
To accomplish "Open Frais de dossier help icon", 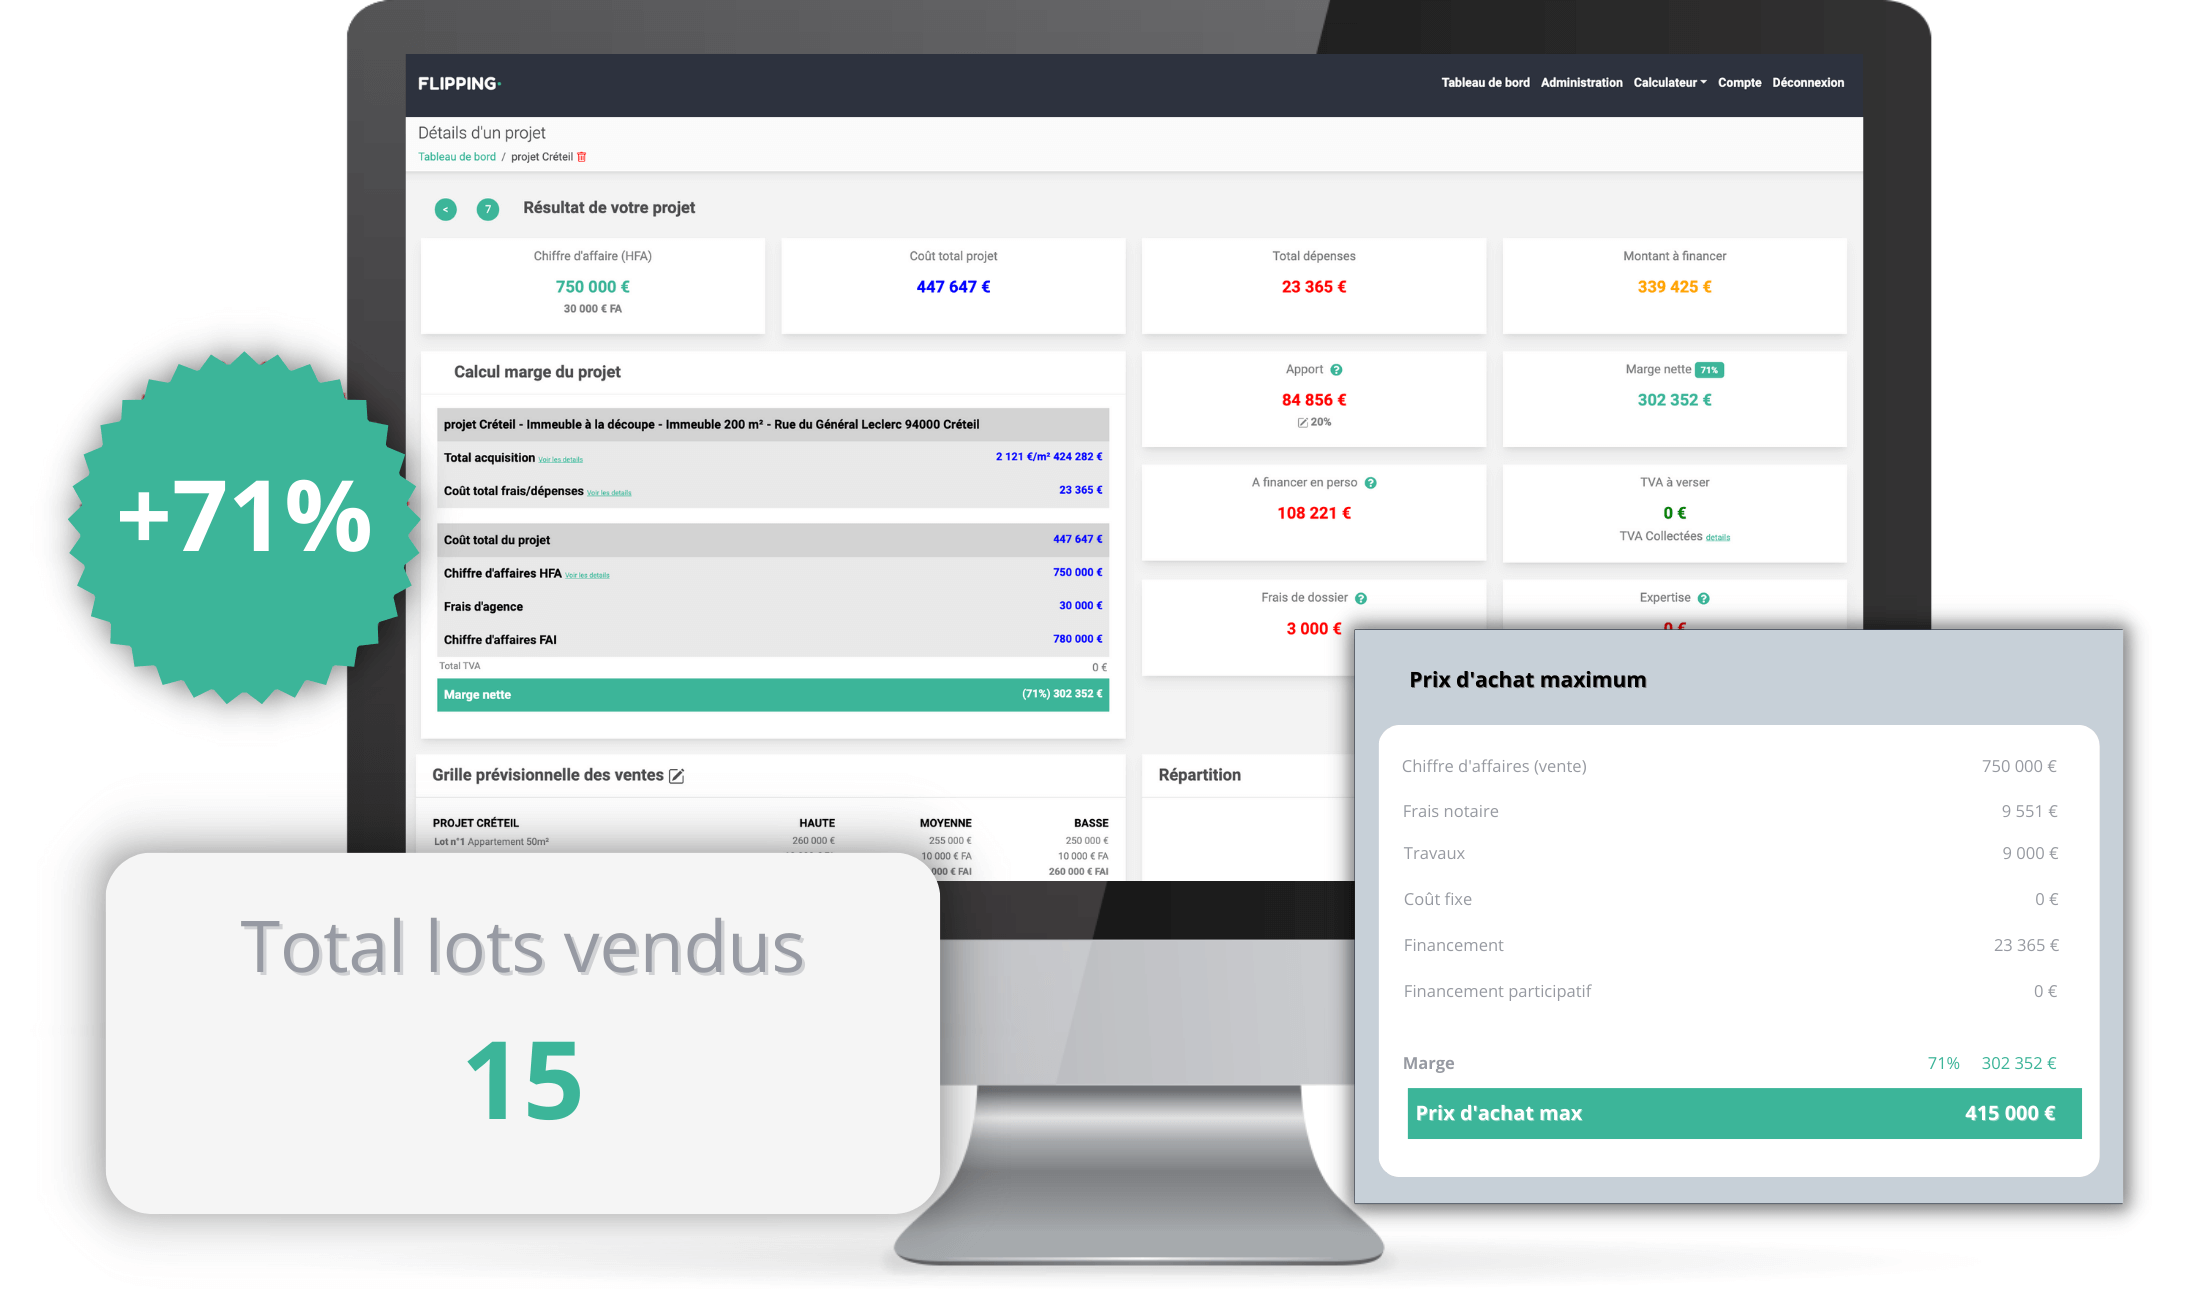I will [1361, 599].
